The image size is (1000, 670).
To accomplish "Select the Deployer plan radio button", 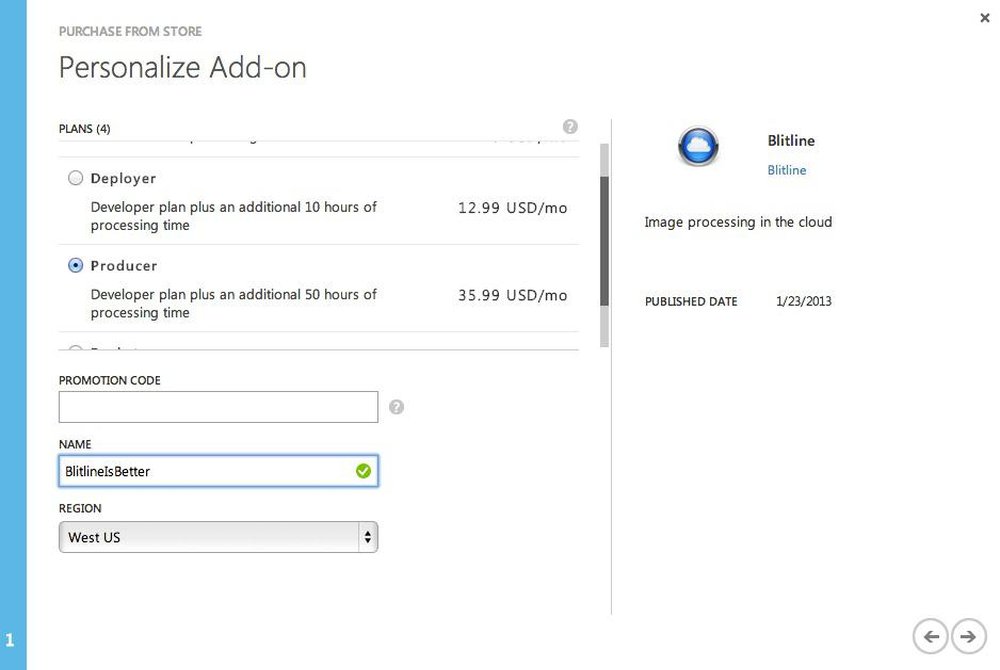I will (75, 178).
